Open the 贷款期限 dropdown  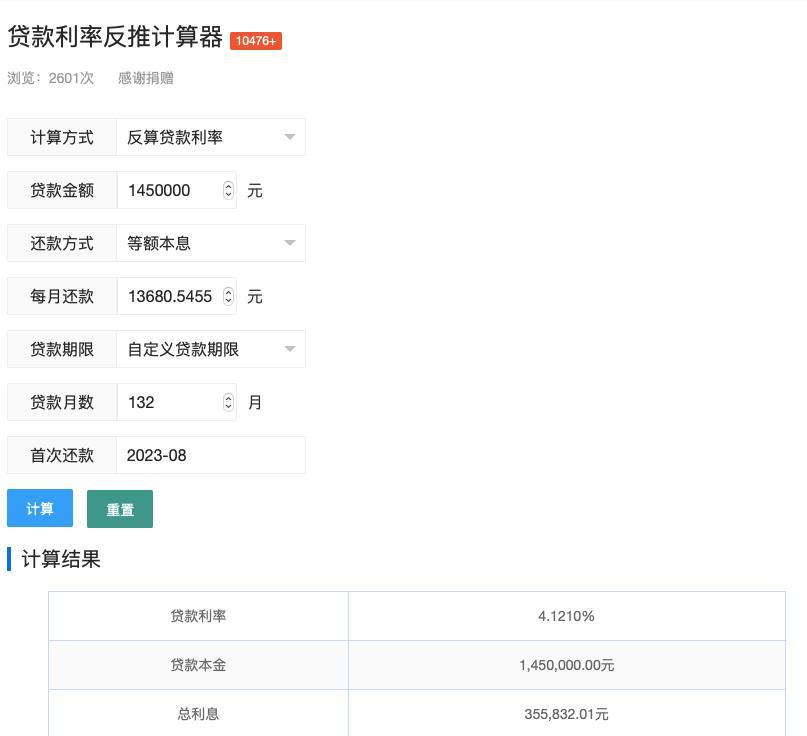[x=211, y=349]
